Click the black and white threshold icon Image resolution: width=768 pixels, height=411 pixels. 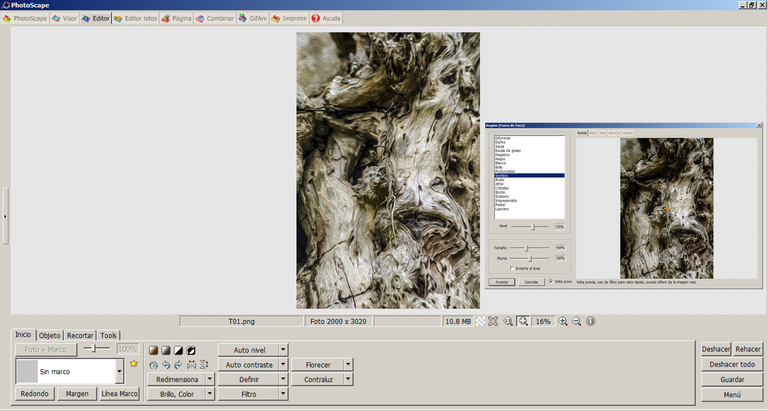point(179,350)
